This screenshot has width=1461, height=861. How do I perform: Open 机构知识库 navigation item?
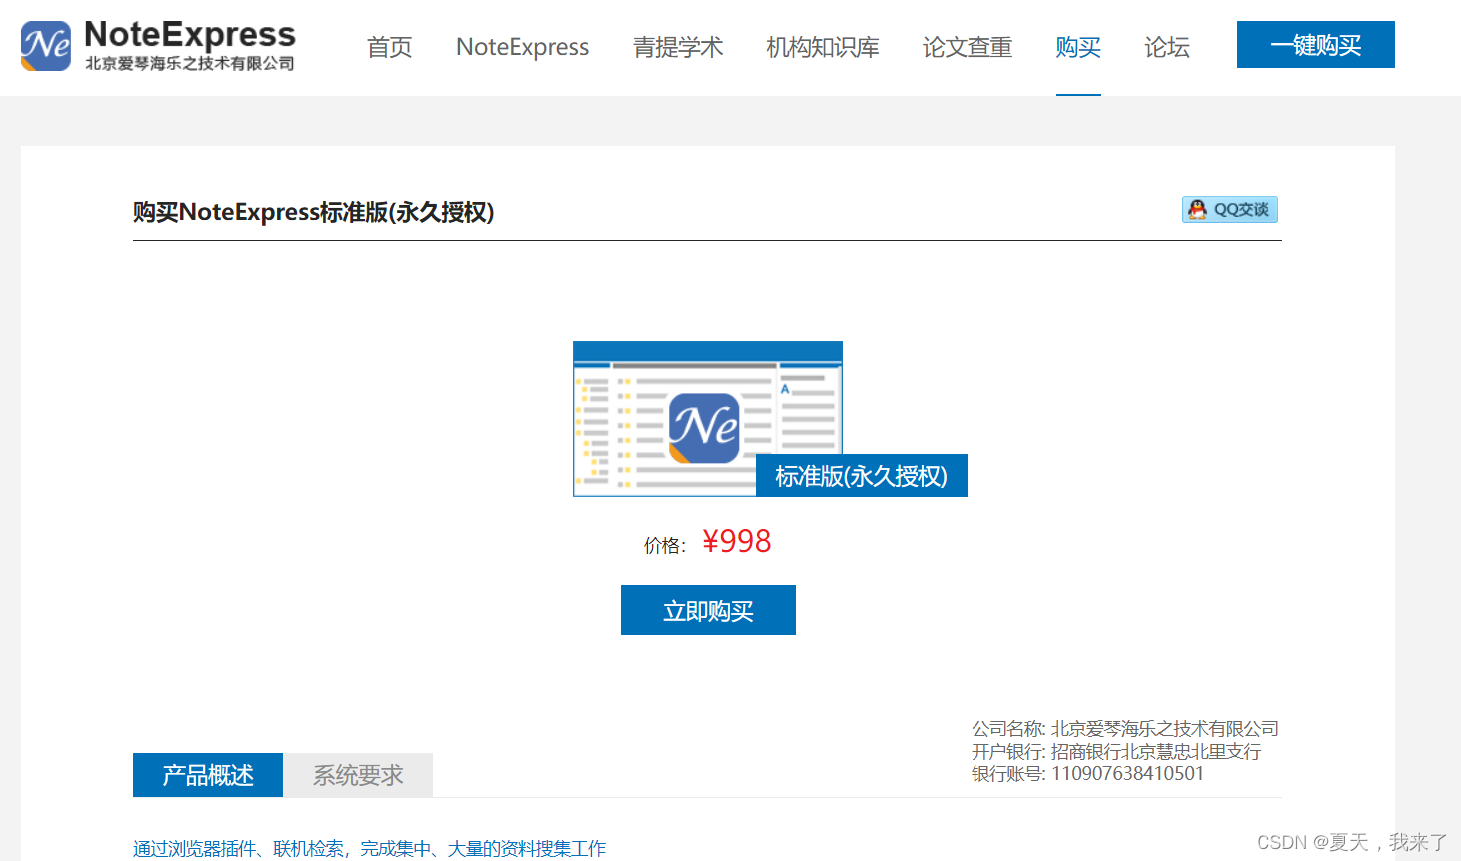(823, 47)
